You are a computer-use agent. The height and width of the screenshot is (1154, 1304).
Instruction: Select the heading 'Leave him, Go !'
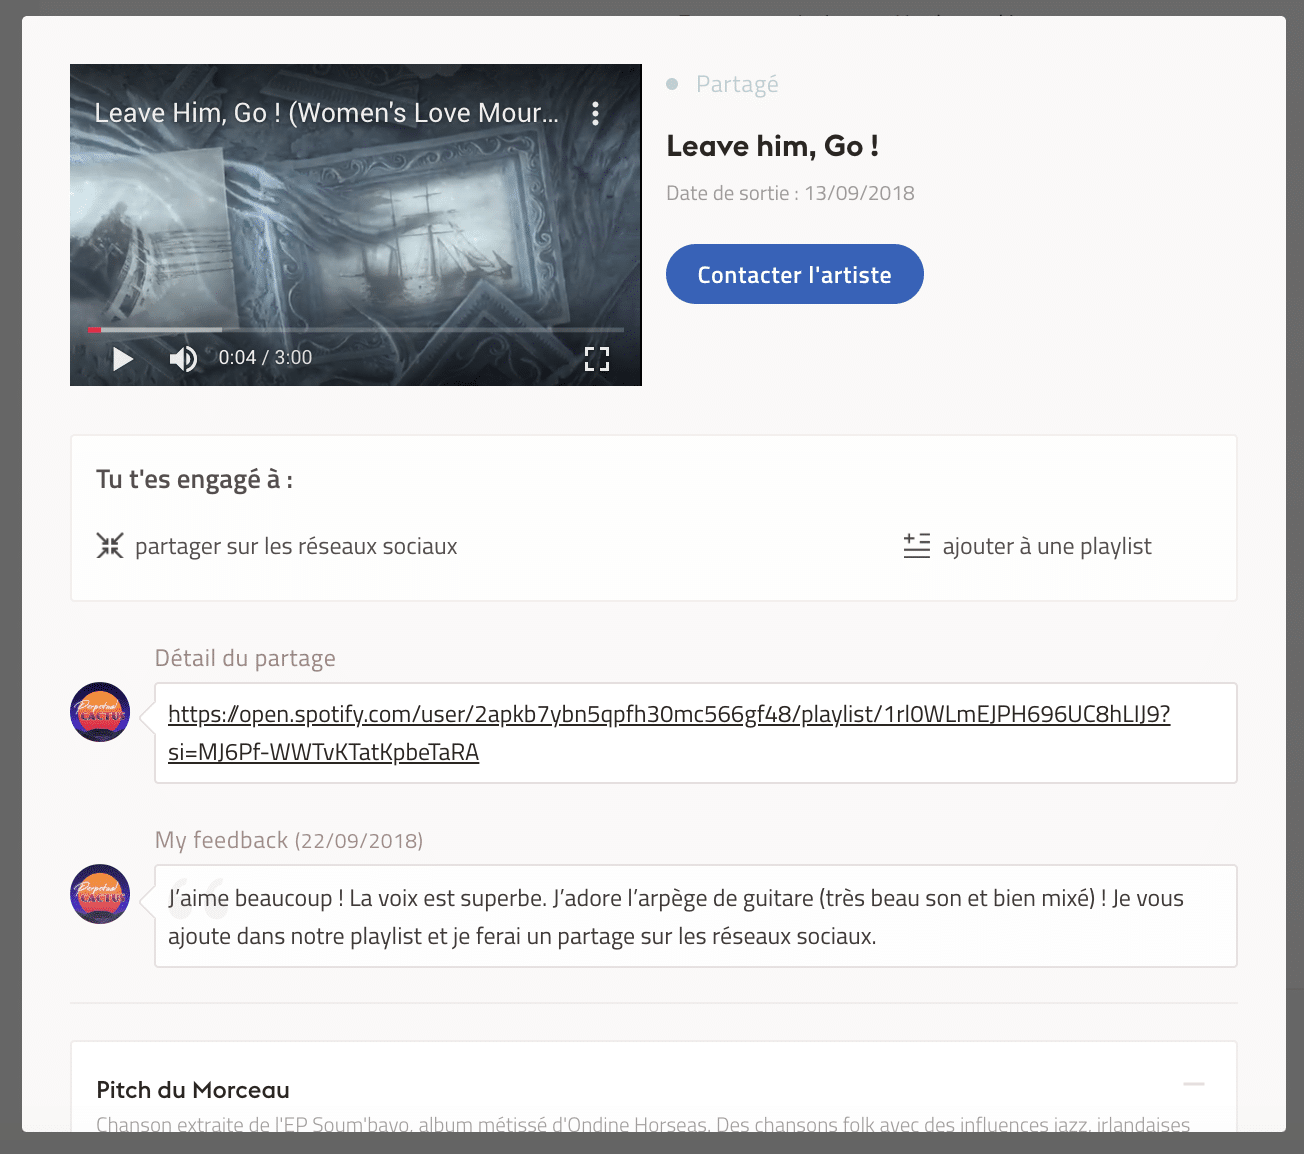pyautogui.click(x=773, y=146)
